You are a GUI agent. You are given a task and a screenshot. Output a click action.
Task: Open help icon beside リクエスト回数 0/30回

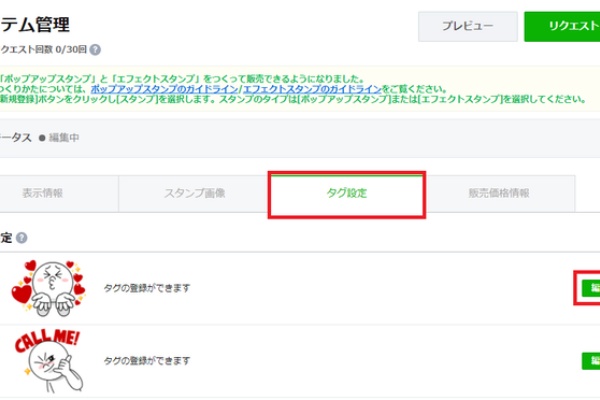point(95,50)
